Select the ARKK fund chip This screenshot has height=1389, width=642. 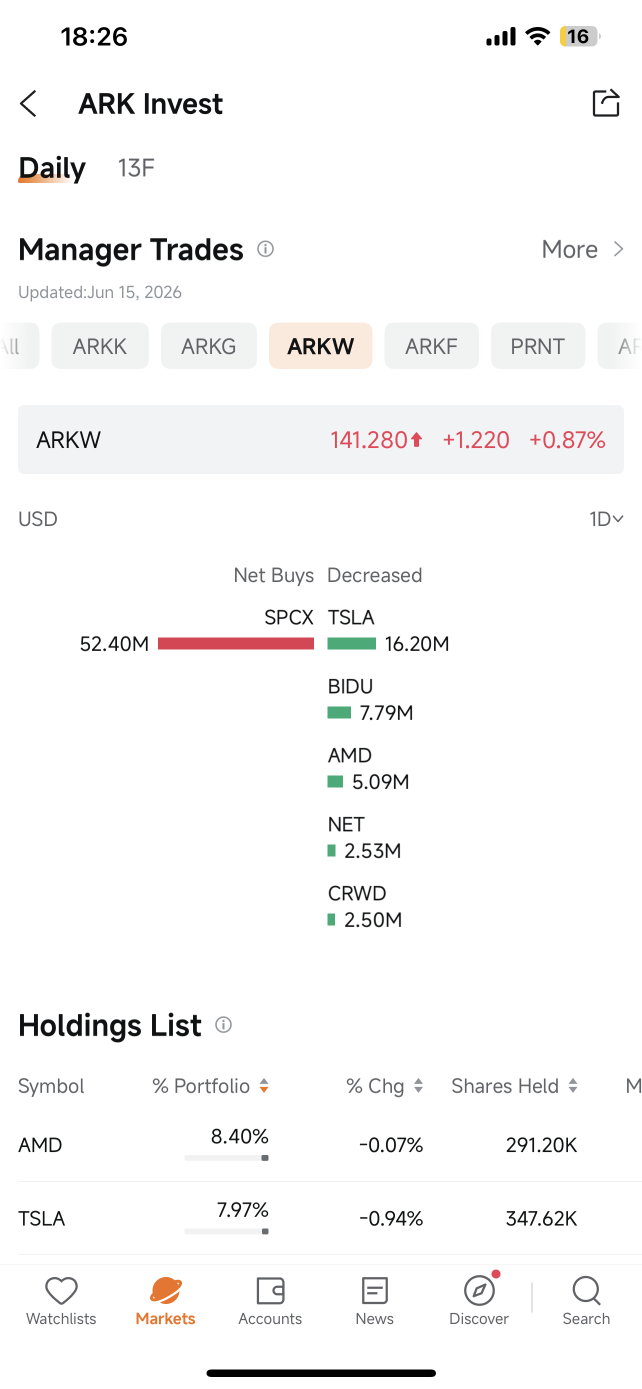pos(100,346)
